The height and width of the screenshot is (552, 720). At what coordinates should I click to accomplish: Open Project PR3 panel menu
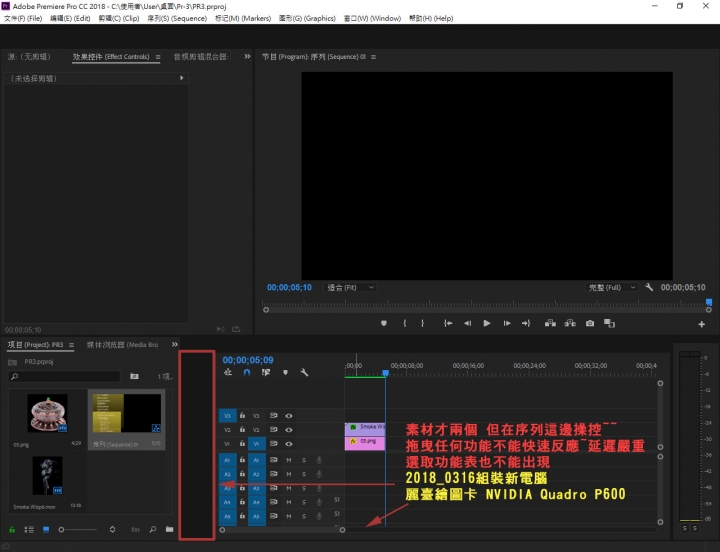tap(71, 345)
